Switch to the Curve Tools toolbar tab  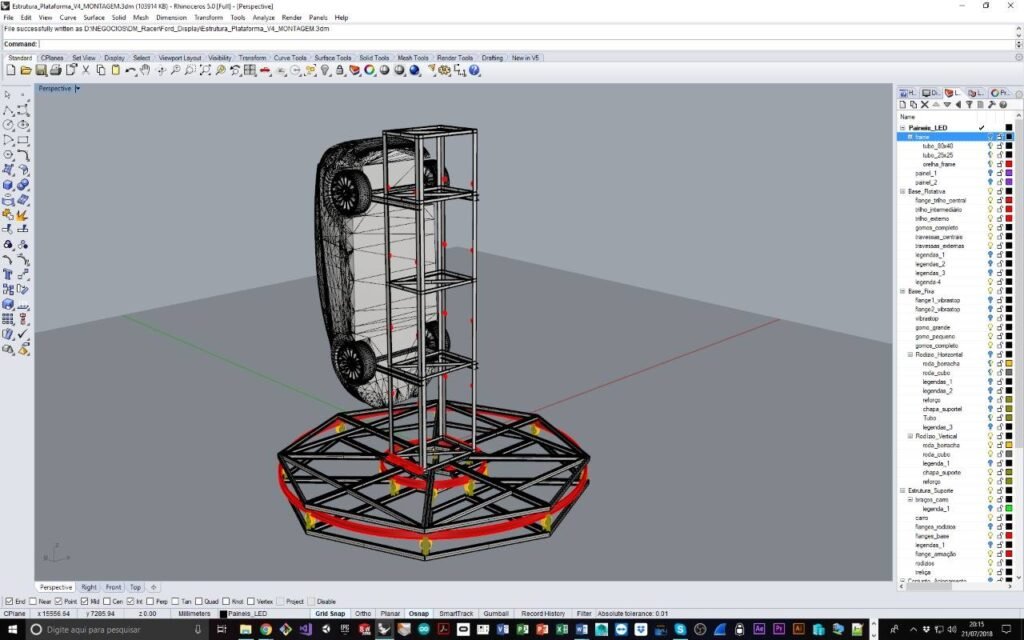click(x=290, y=58)
